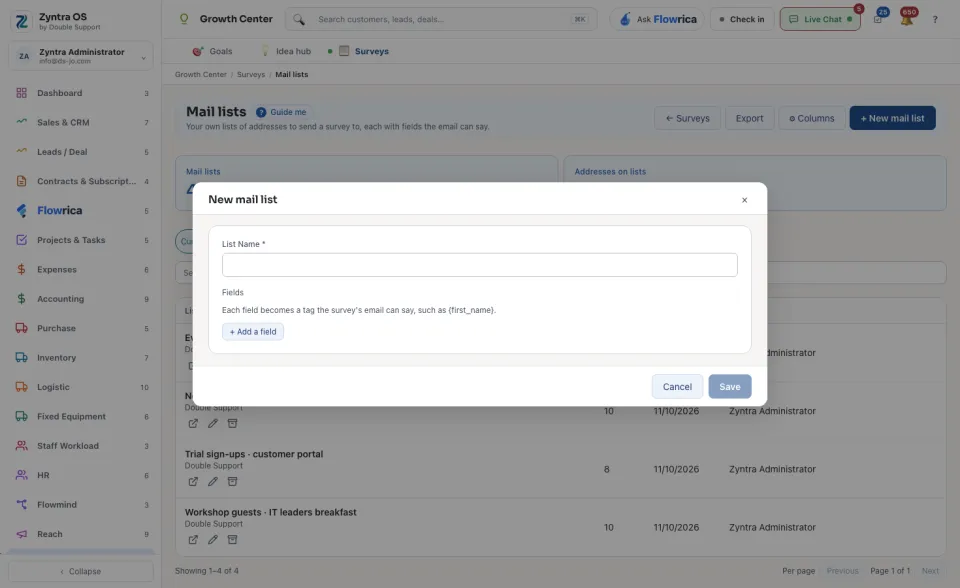Switch to the Goals tab
960x588 pixels.
(x=212, y=51)
